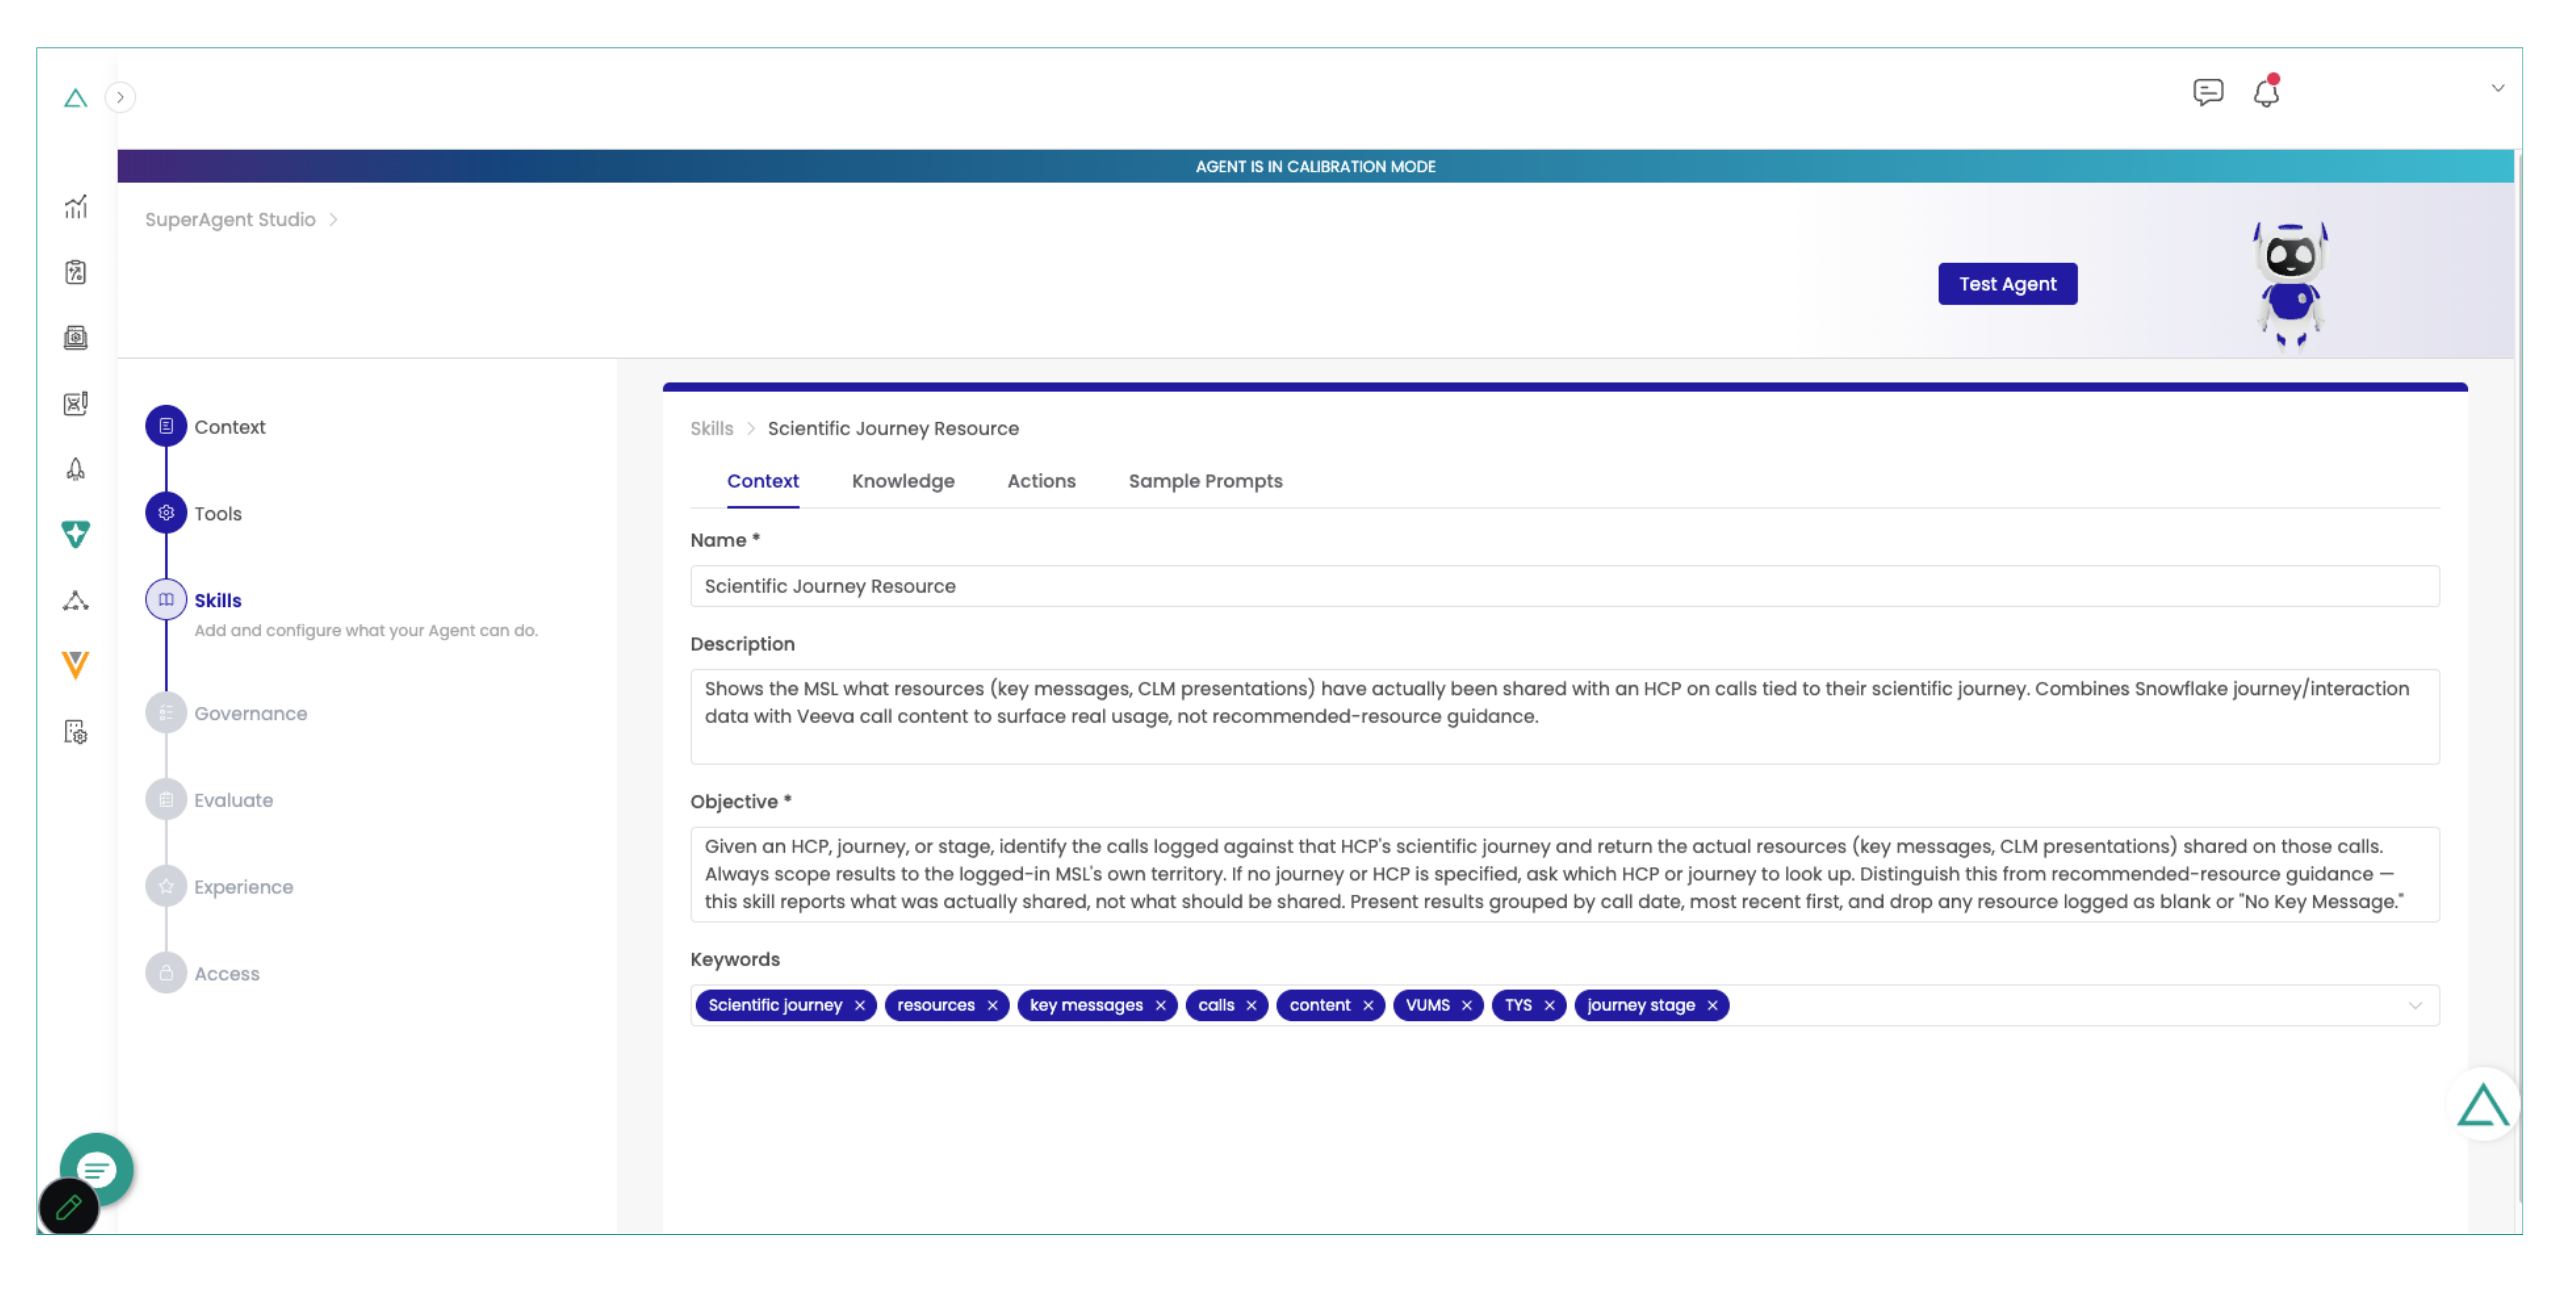This screenshot has height=1300, width=2560.
Task: Open the document settings icon in sidebar
Action: click(76, 731)
